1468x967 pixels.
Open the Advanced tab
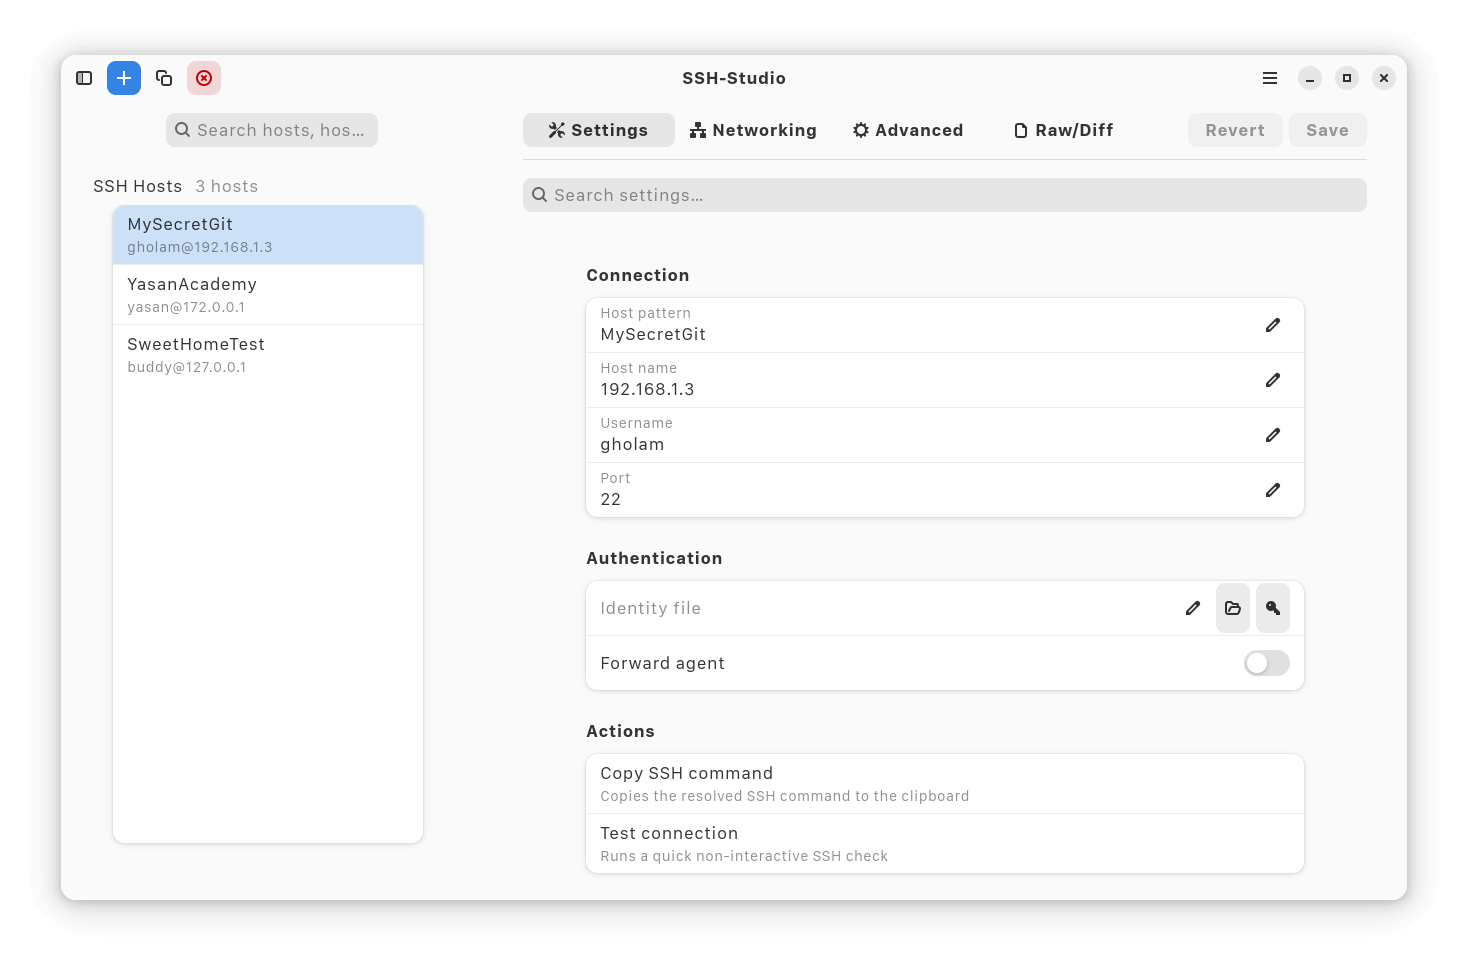908,130
